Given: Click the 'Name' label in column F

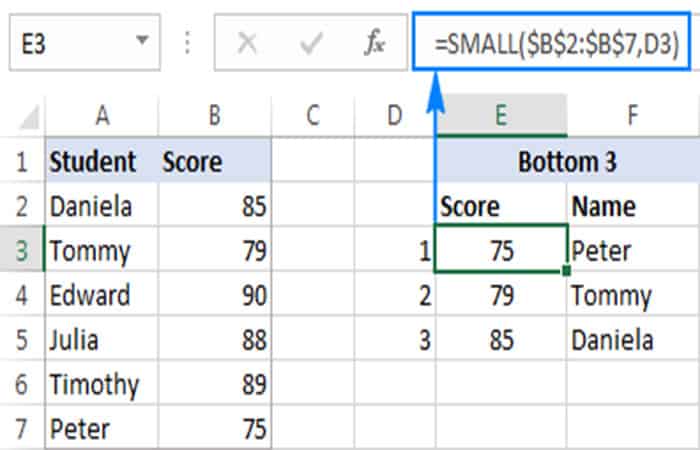Looking at the screenshot, I should tap(633, 204).
